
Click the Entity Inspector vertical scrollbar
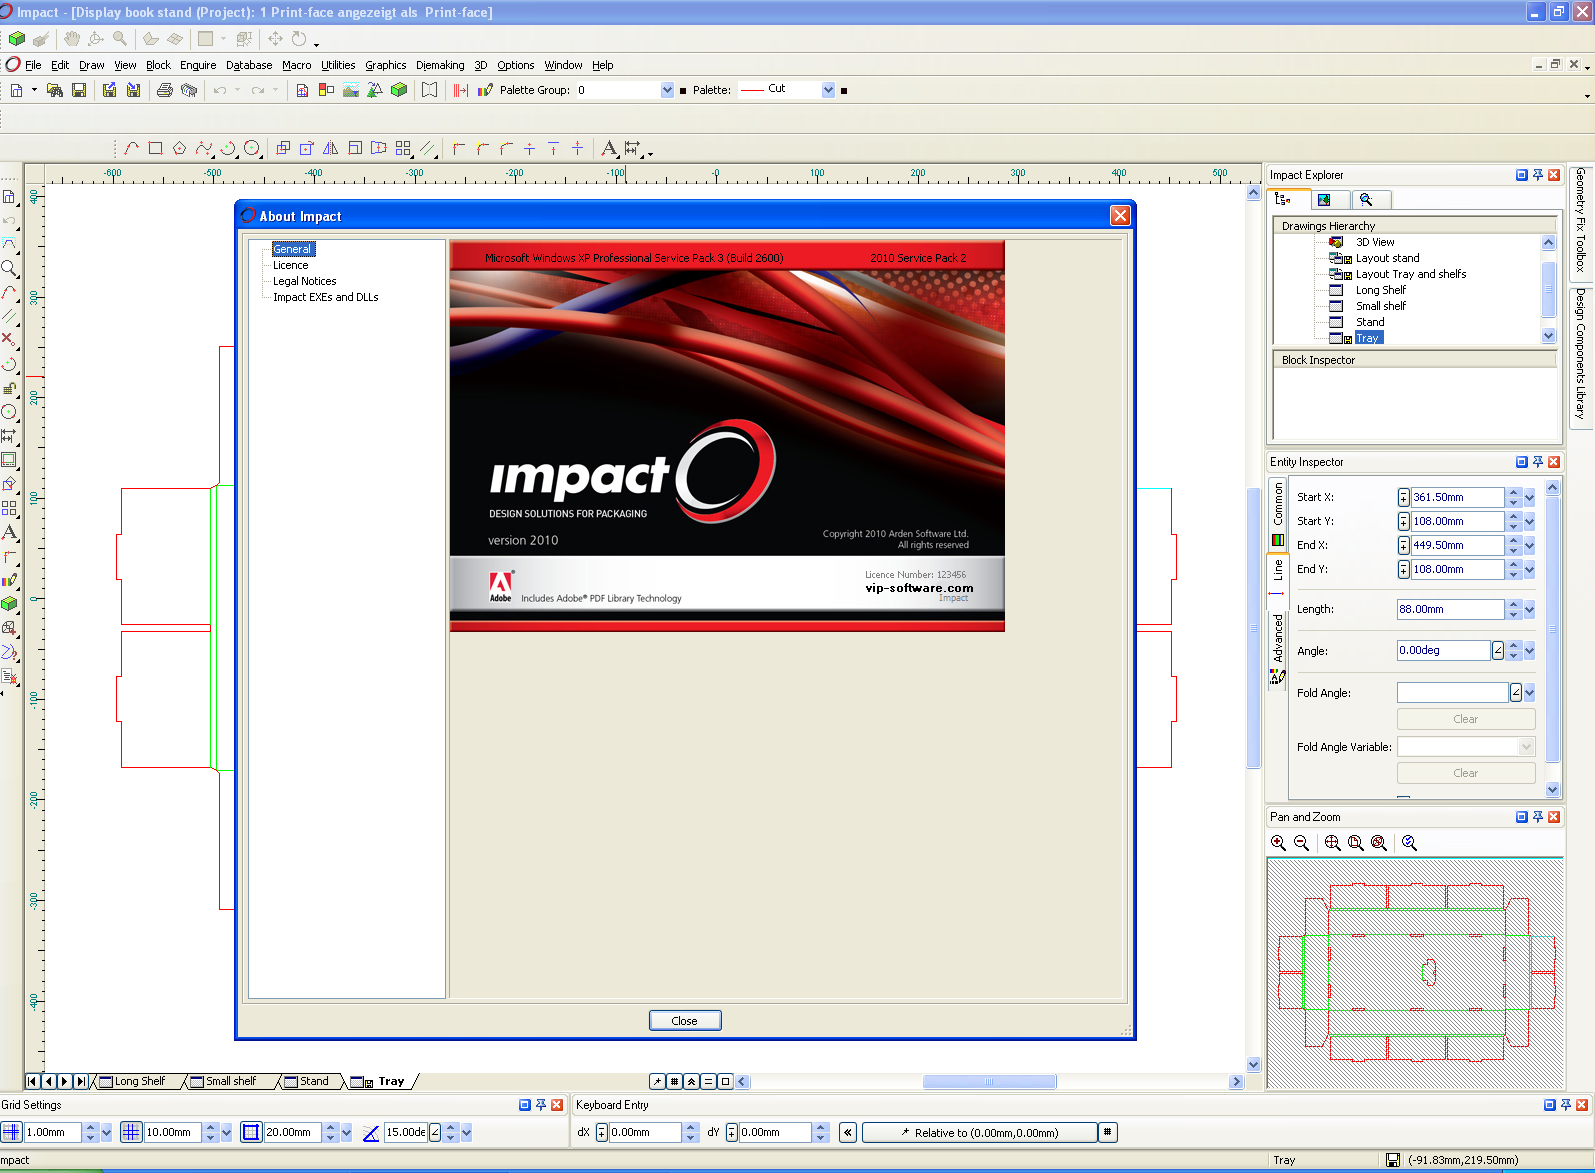[1553, 630]
